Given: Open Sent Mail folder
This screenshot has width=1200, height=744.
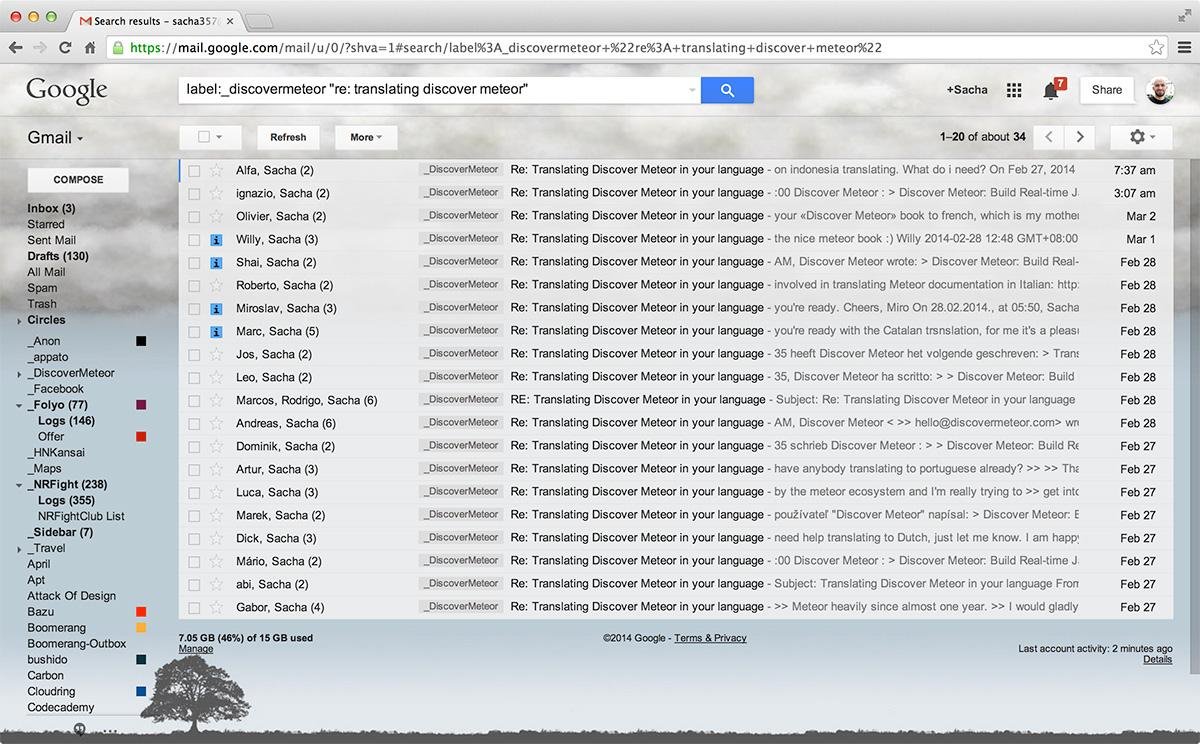Looking at the screenshot, I should pyautogui.click(x=51, y=240).
